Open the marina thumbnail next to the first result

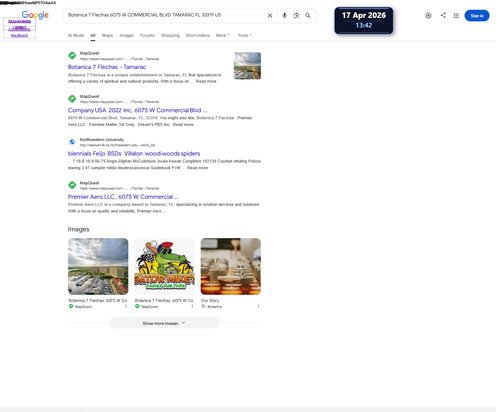point(247,66)
